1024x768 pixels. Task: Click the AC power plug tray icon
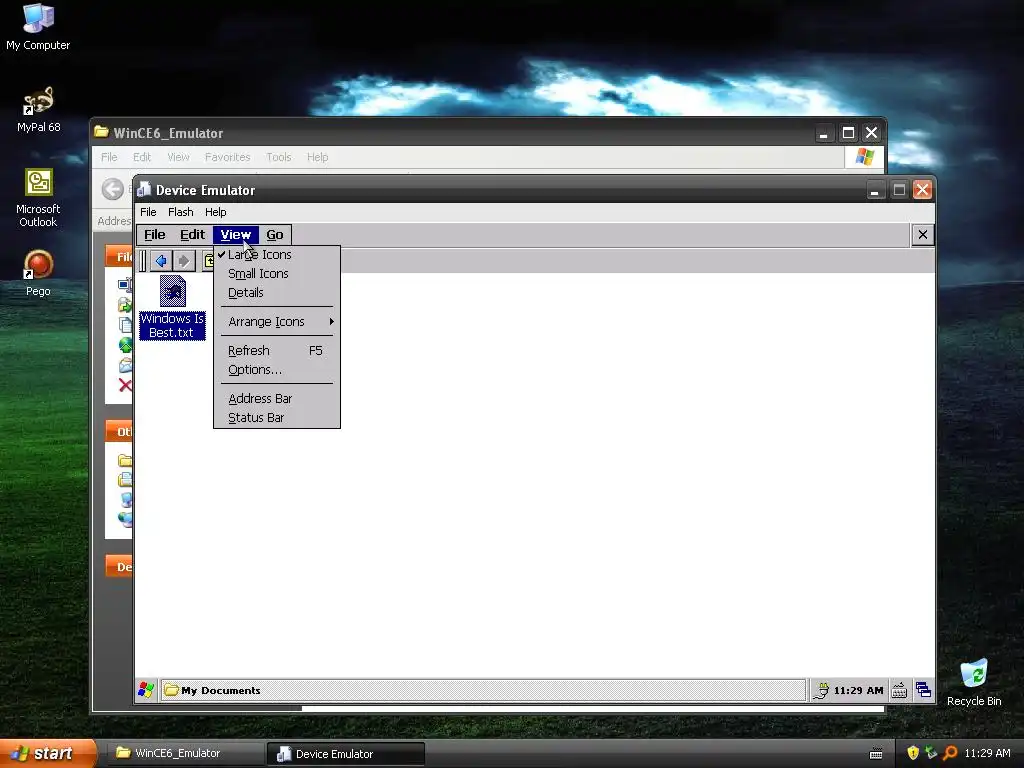click(x=821, y=690)
